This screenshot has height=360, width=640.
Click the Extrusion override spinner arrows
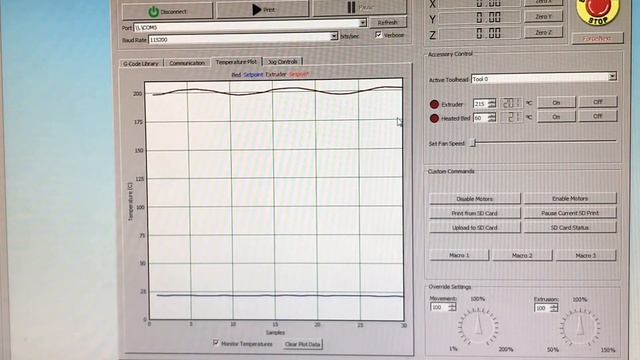point(554,308)
